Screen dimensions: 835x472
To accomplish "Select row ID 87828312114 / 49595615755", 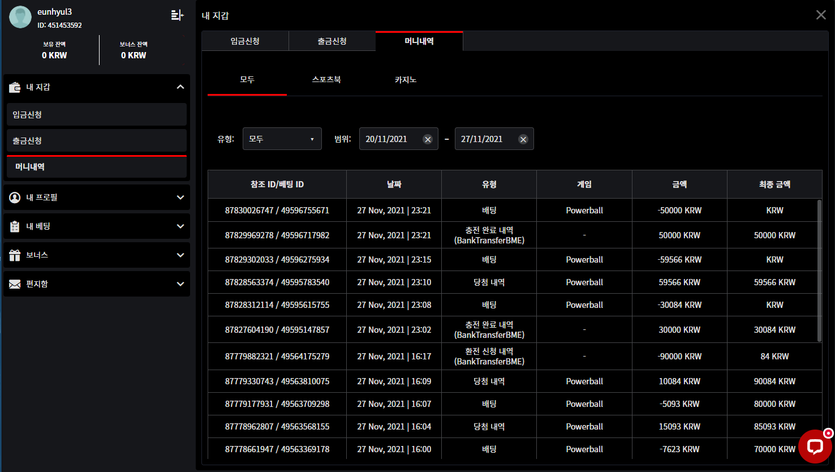I will (x=277, y=305).
